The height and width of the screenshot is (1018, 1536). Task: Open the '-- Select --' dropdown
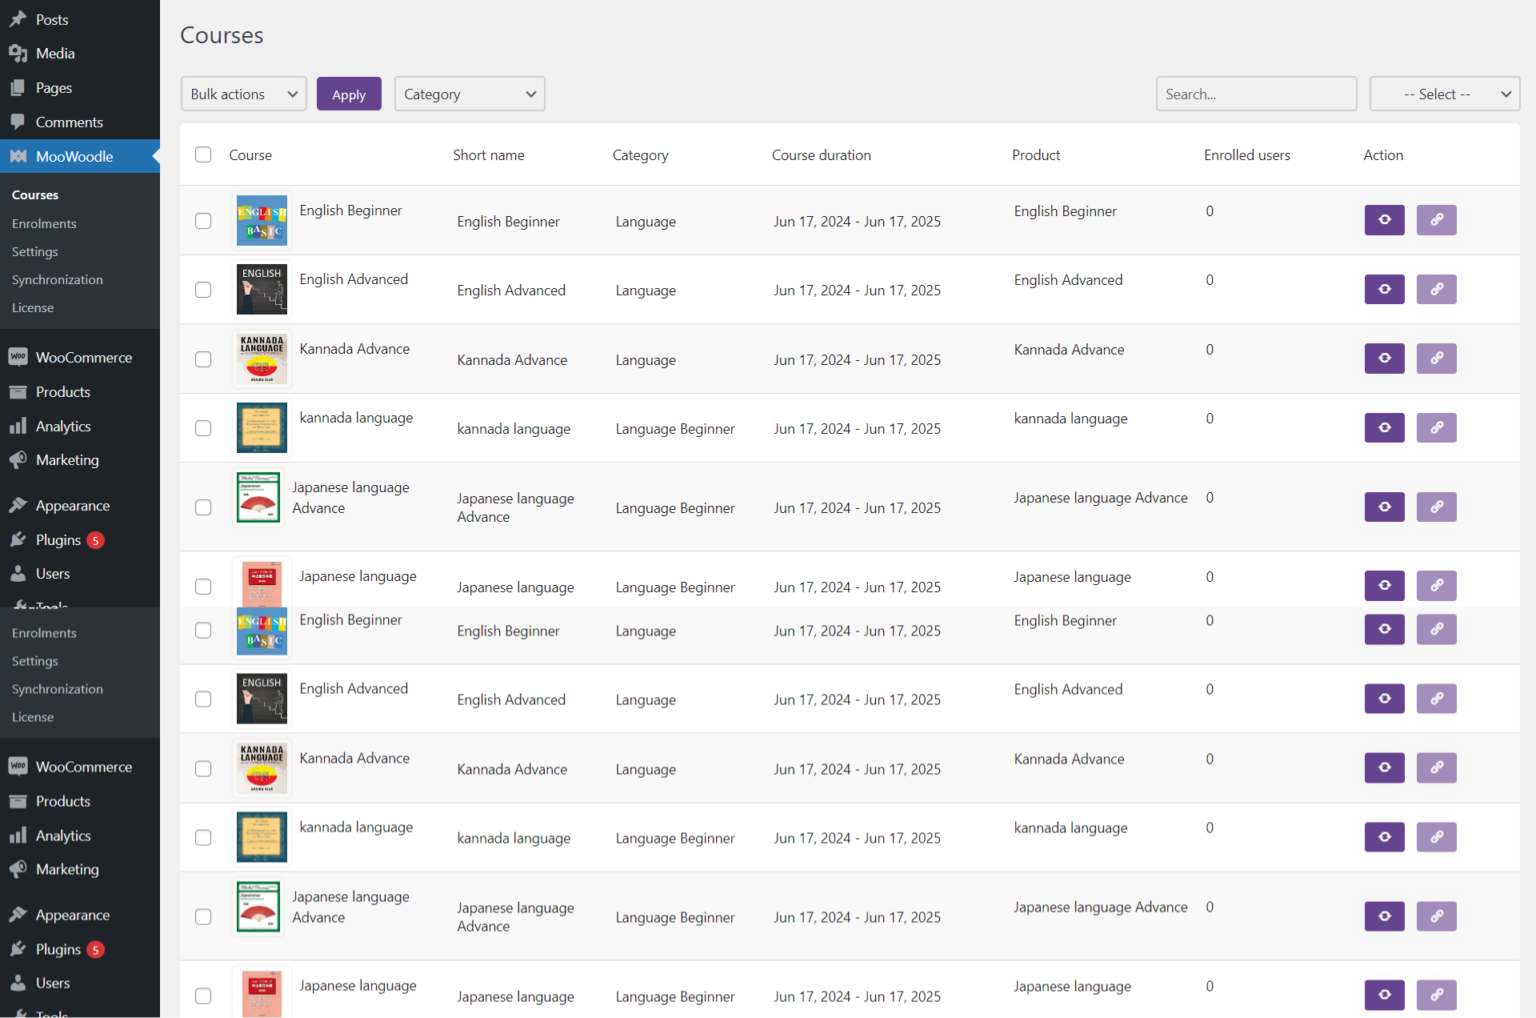[1444, 94]
